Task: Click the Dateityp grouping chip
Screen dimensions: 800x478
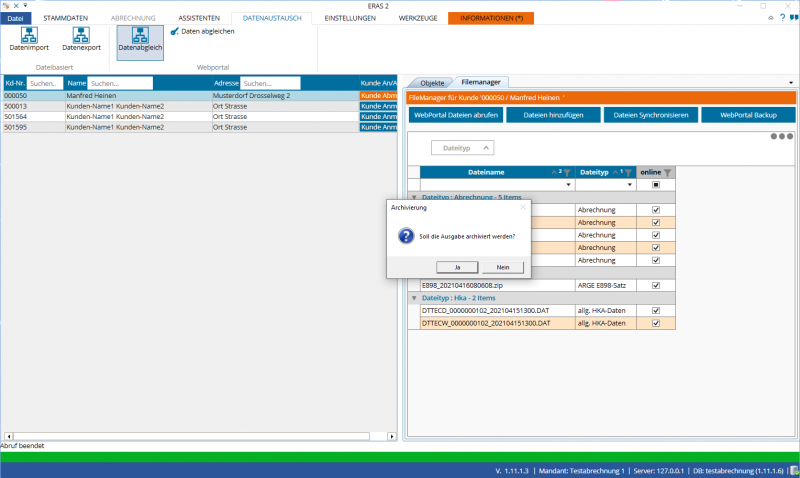Action: tap(462, 148)
